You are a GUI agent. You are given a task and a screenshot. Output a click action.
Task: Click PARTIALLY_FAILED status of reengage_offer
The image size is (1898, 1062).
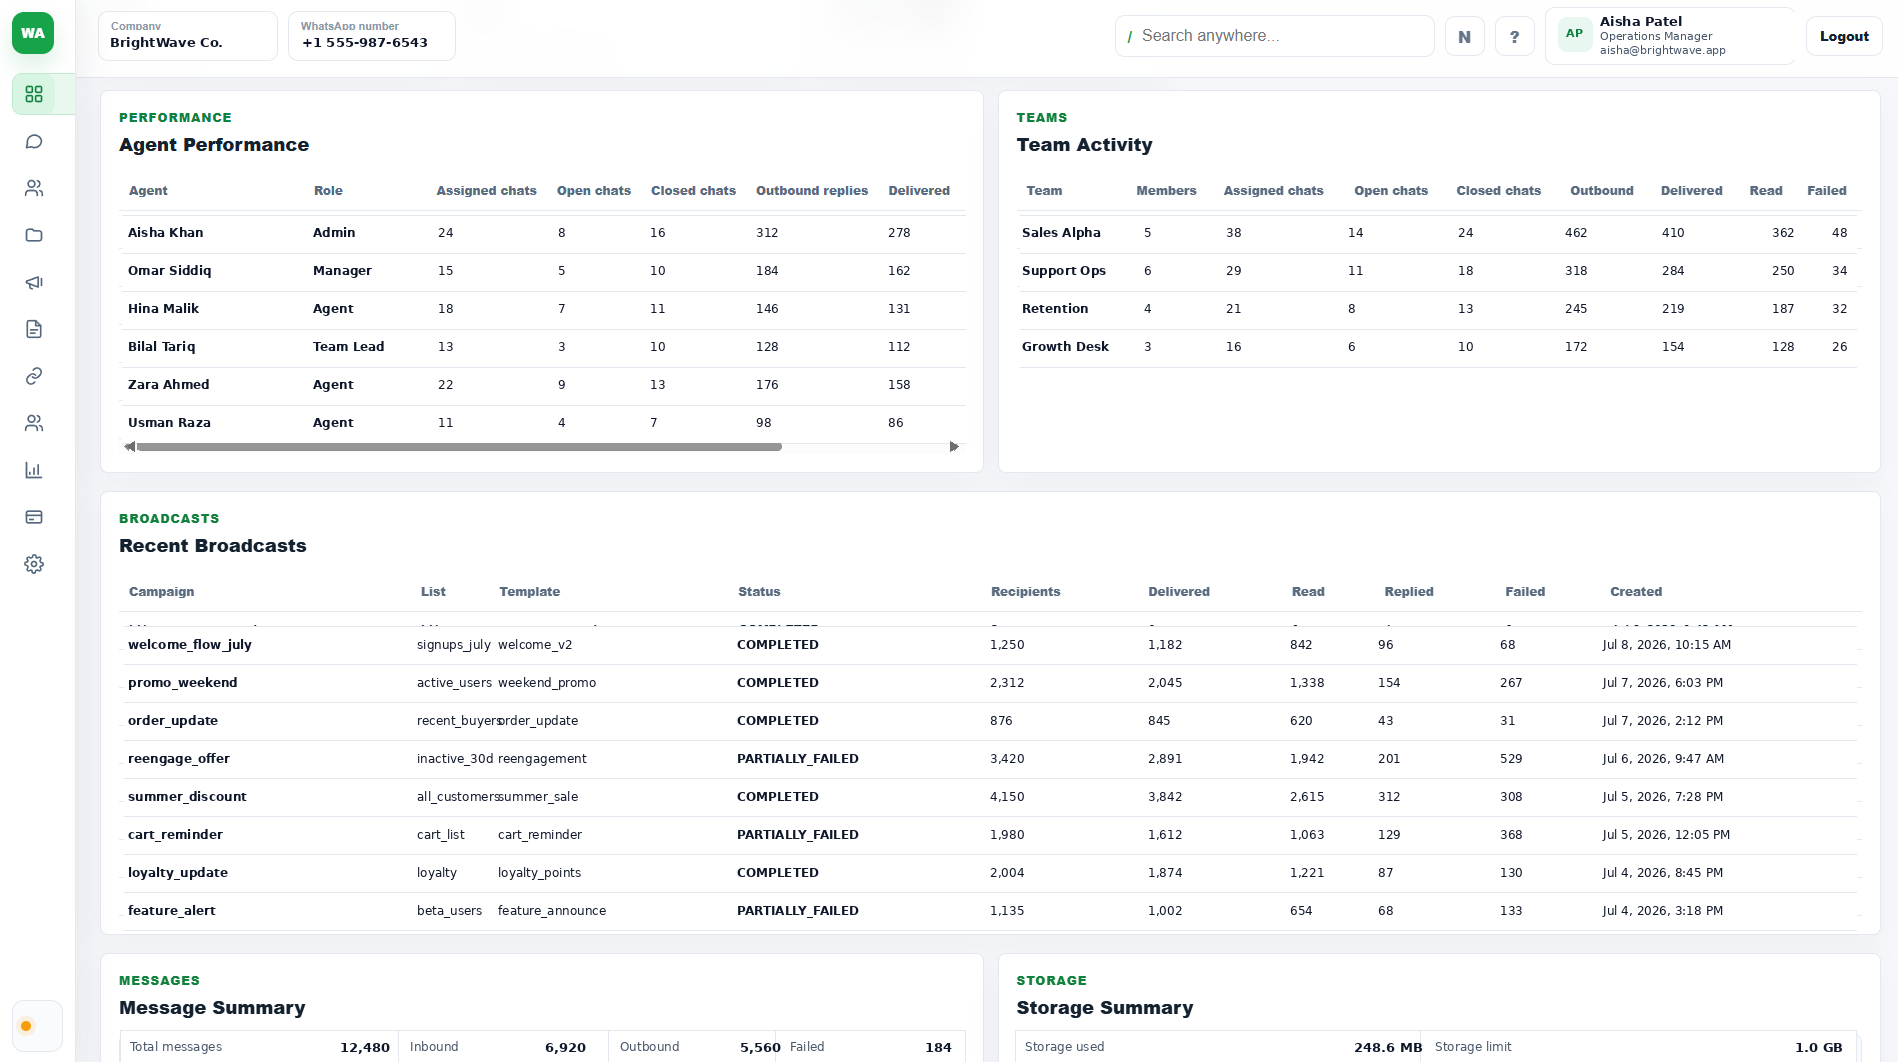pos(798,759)
